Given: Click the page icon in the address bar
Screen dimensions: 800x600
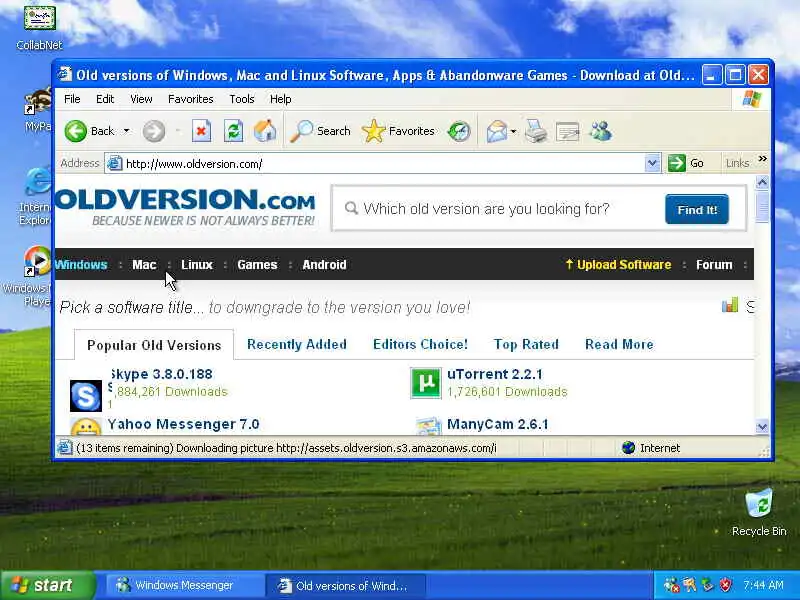Looking at the screenshot, I should pos(115,163).
